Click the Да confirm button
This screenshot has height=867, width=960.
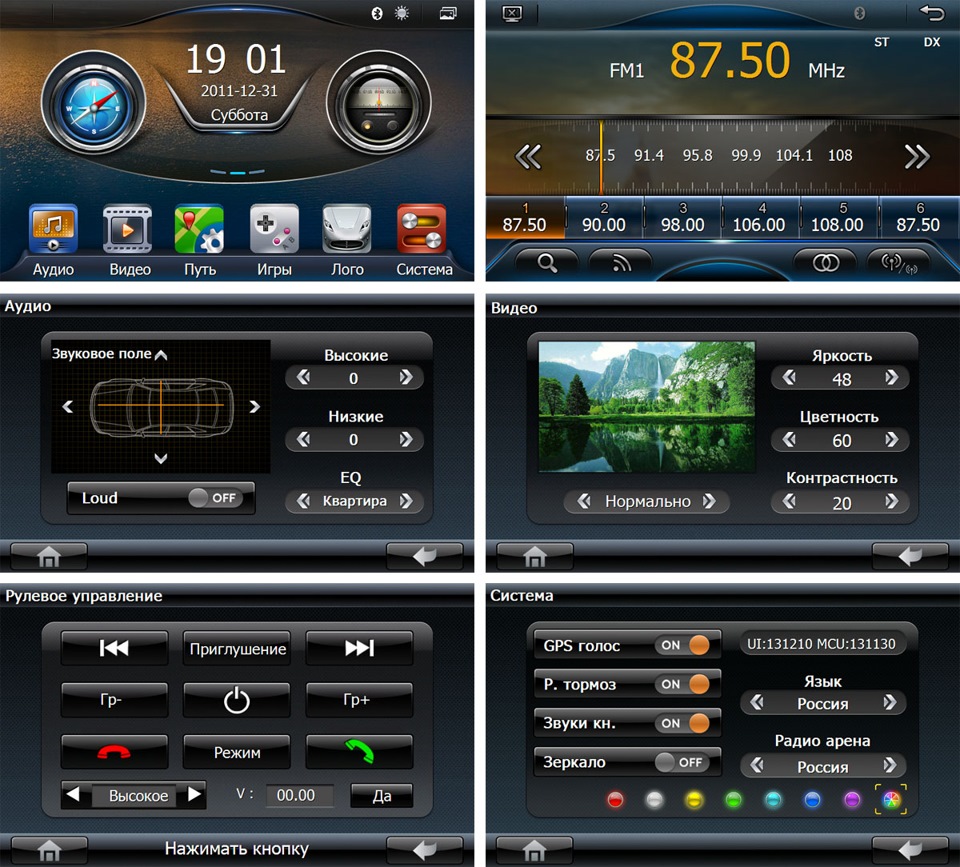(382, 795)
